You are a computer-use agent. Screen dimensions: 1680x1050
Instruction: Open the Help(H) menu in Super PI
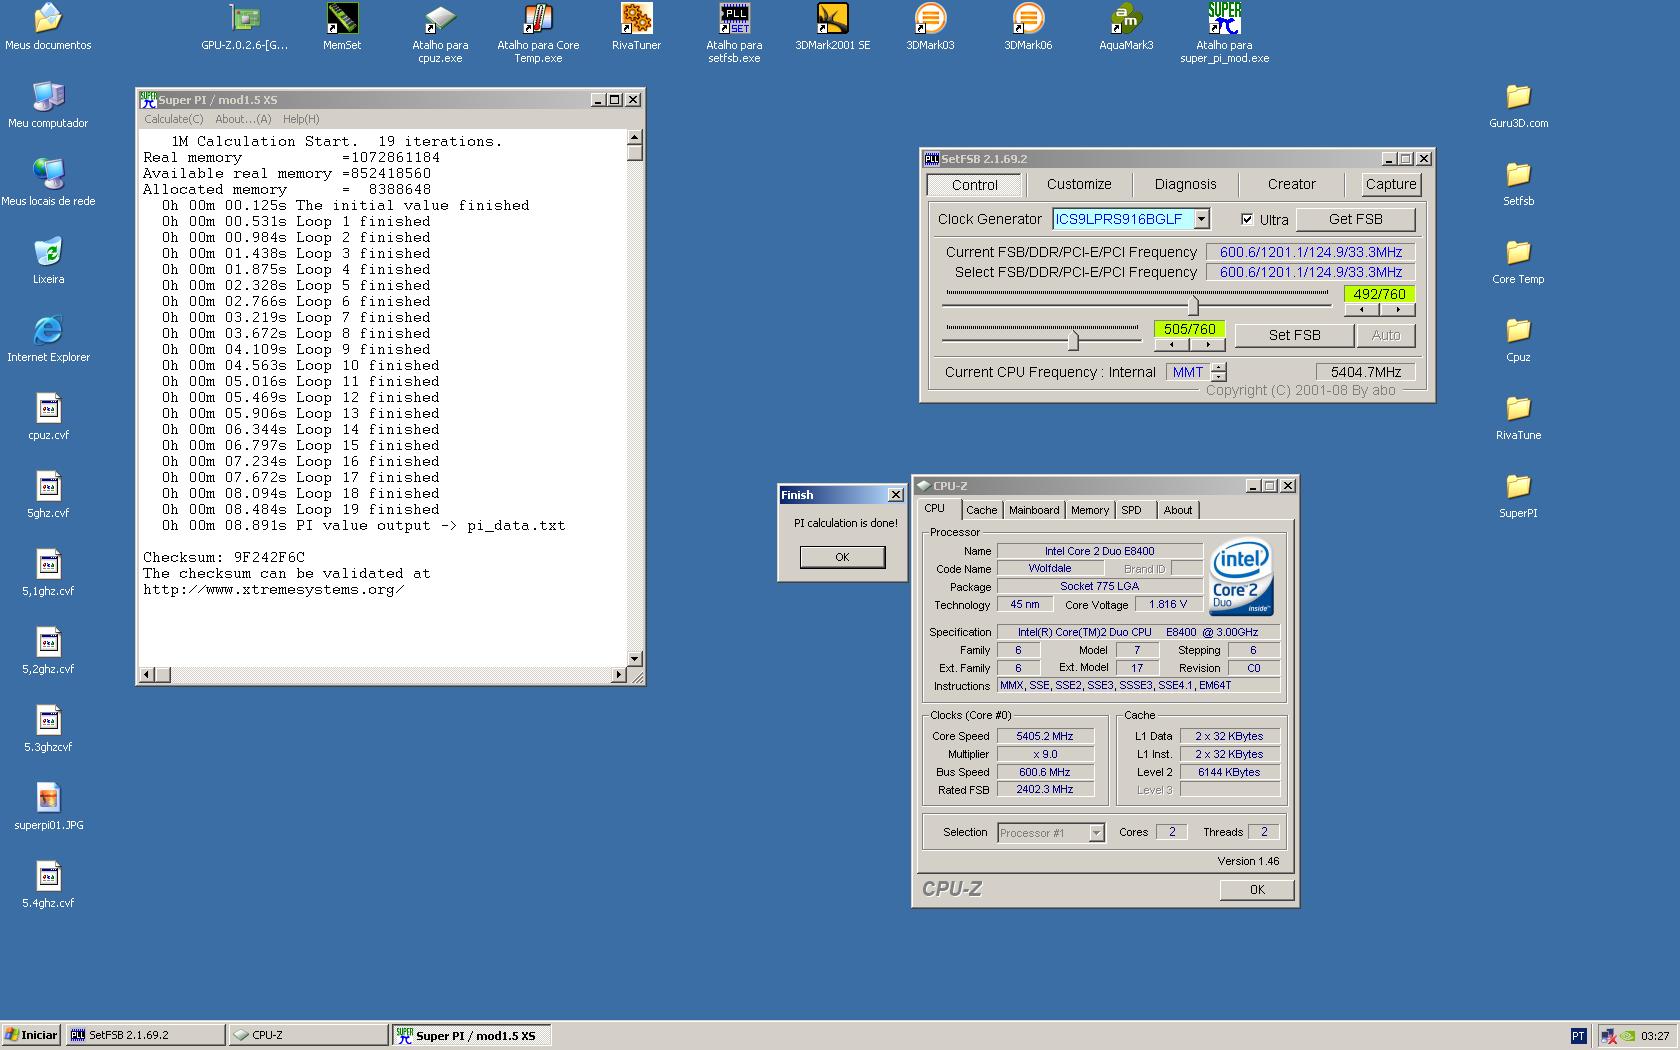(301, 119)
